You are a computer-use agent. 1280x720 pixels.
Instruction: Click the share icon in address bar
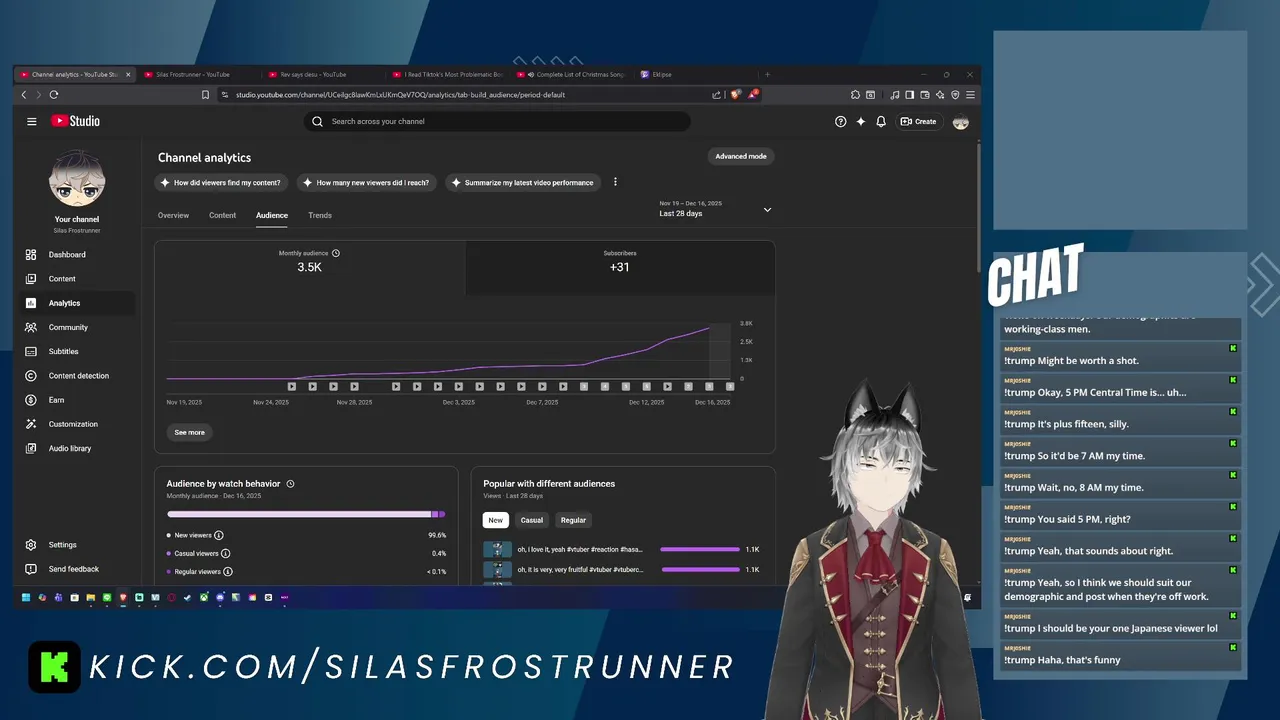716,95
